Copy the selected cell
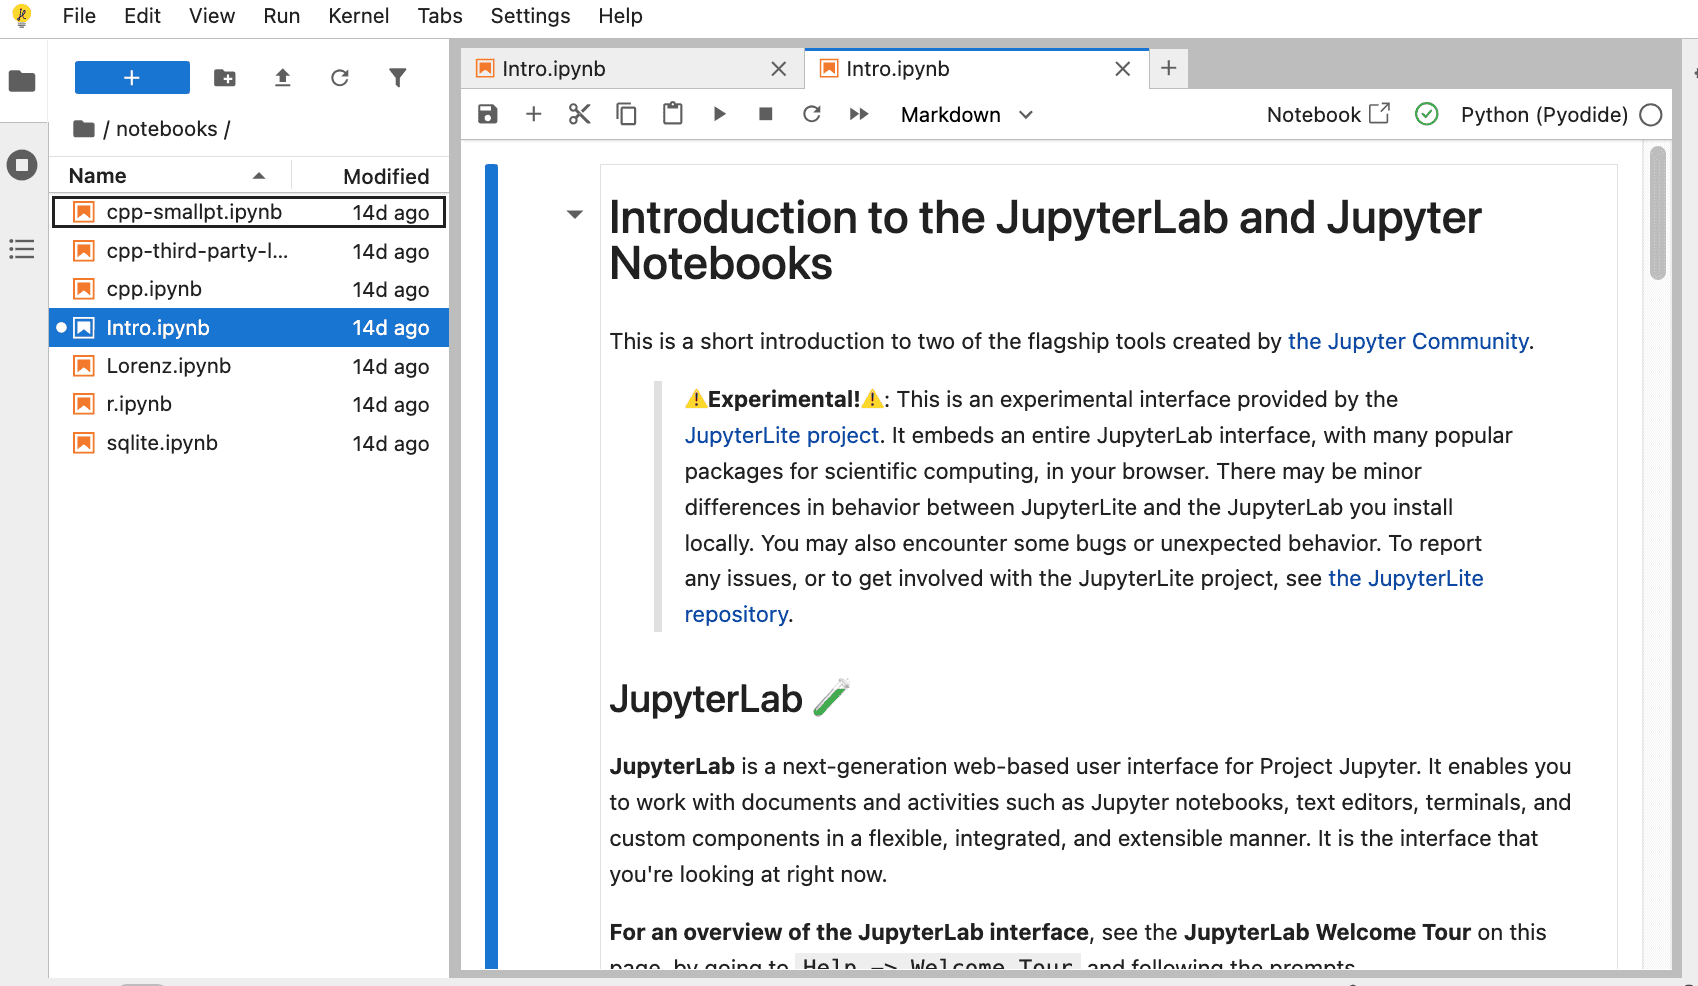Viewport: 1698px width, 986px height. click(626, 114)
